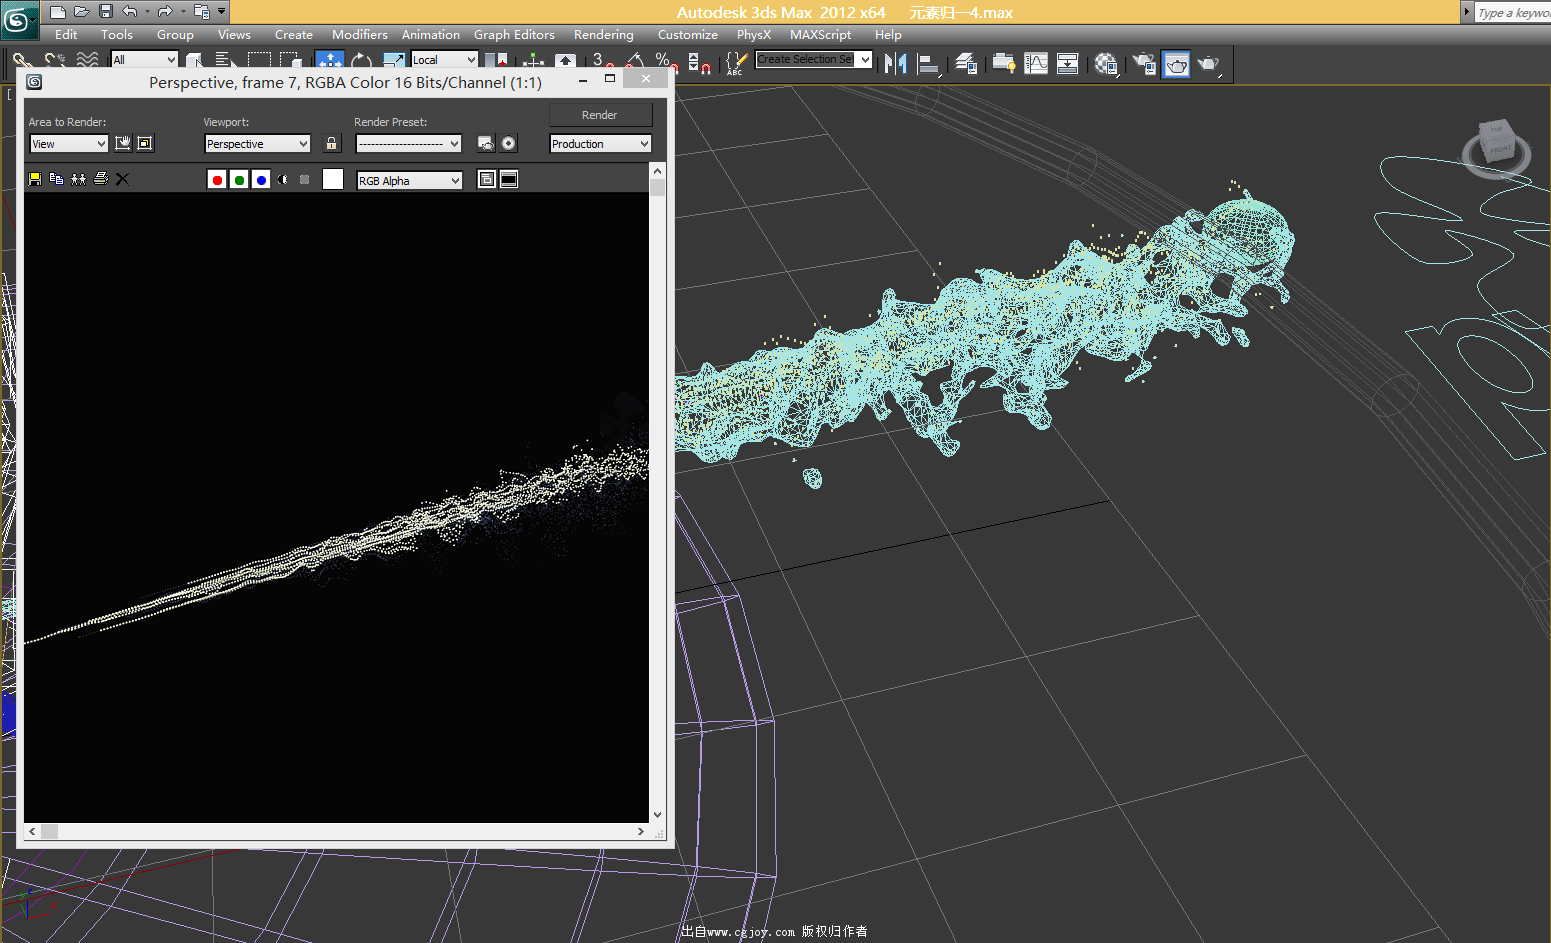The height and width of the screenshot is (943, 1551).
Task: Open the Production render mode dropdown
Action: 600,144
